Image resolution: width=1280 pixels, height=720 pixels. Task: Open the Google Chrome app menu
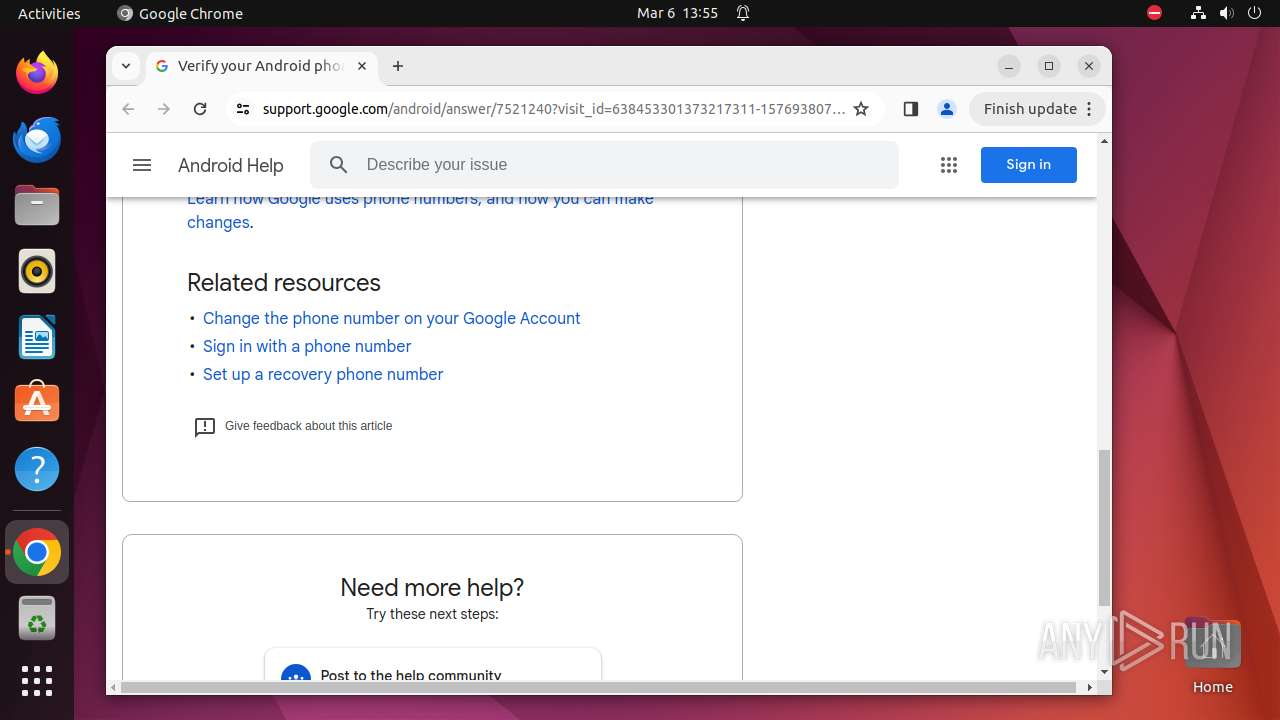pos(180,13)
